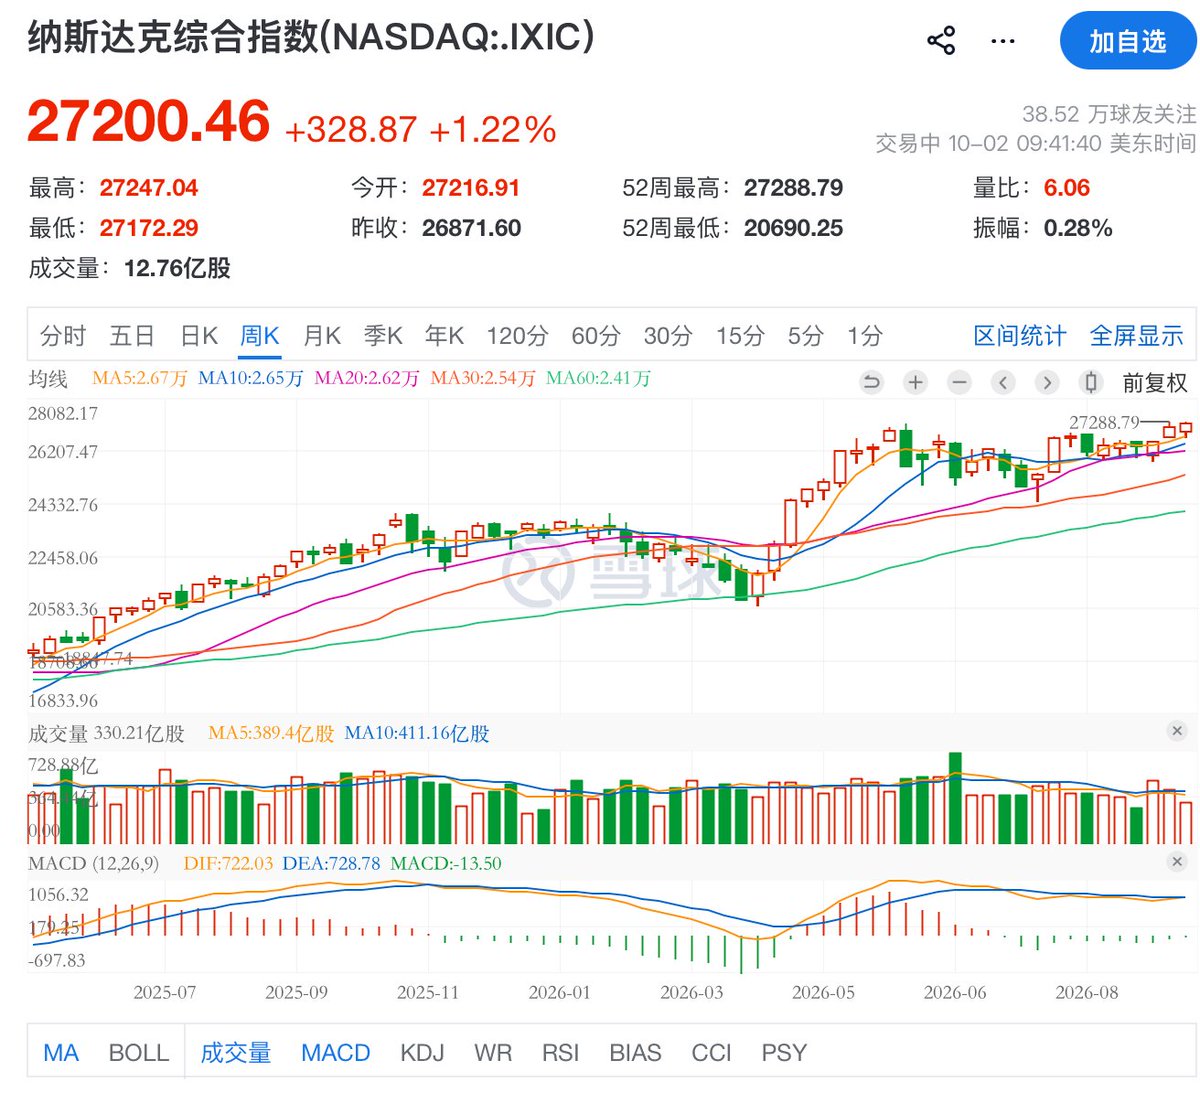Switch to 5分 chart tab
This screenshot has height=1114, width=1200.
(x=805, y=336)
